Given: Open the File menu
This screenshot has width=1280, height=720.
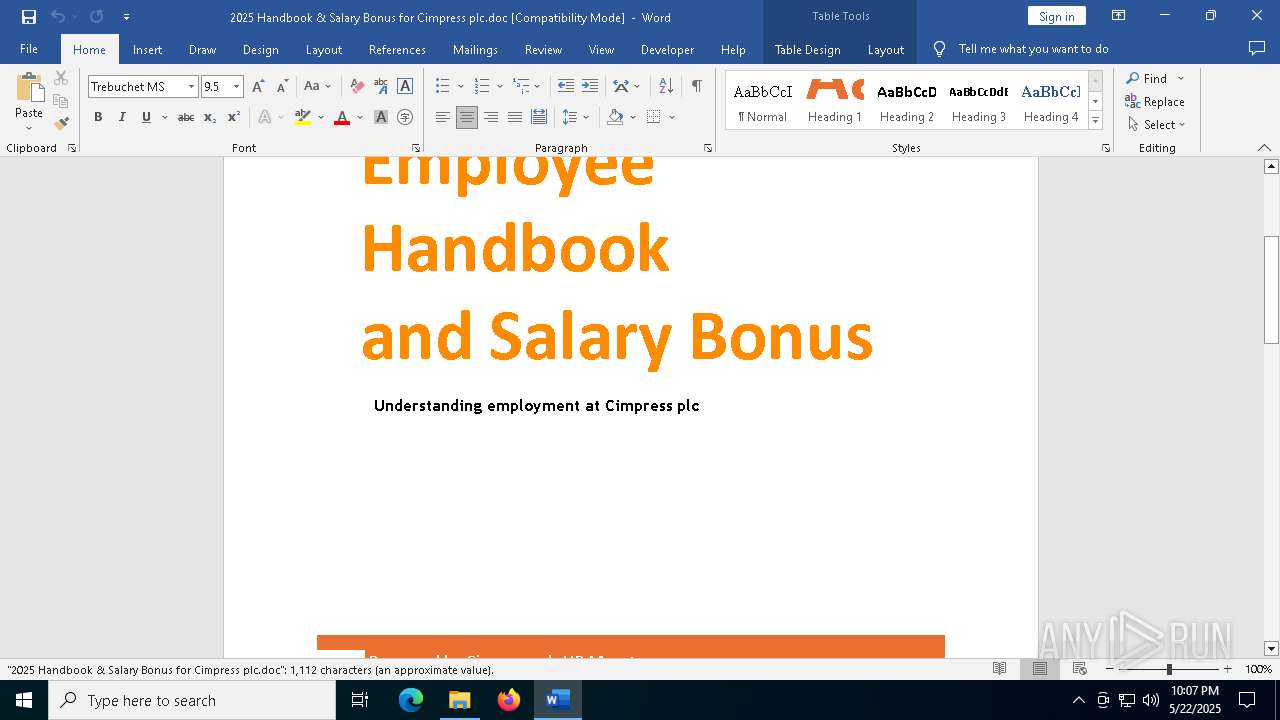Looking at the screenshot, I should (29, 49).
